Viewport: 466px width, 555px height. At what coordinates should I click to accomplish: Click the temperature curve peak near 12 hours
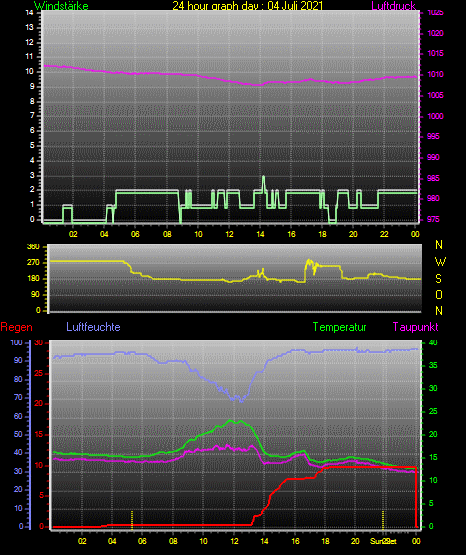230,420
